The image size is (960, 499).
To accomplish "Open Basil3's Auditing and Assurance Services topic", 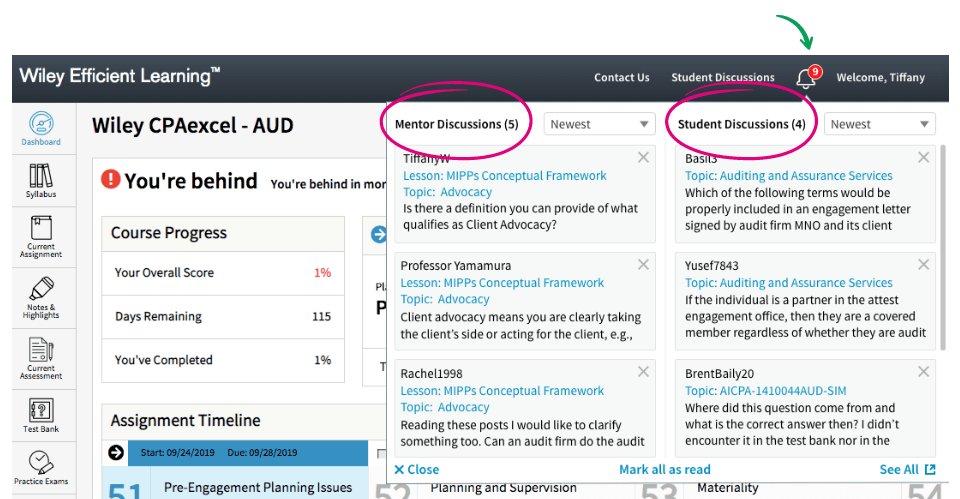I will point(789,176).
